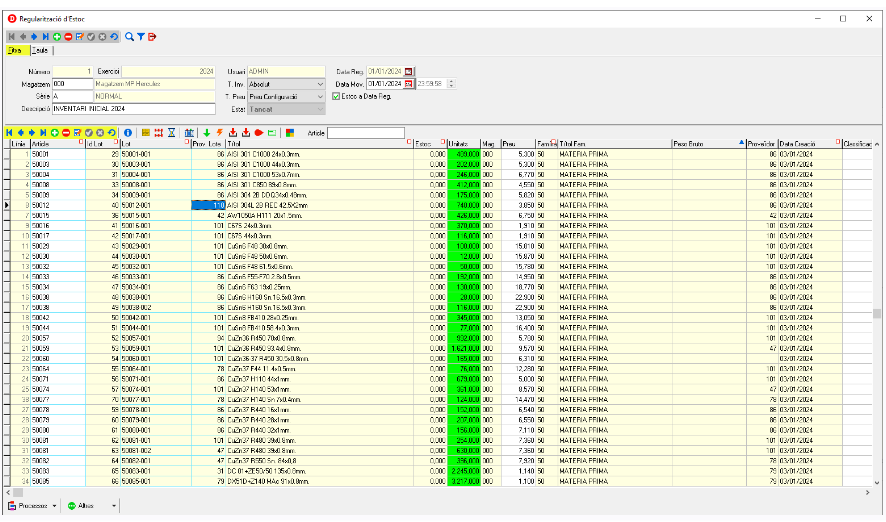This screenshot has width=886, height=522.
Task: Select highlighted Prov. Lote cell 110
Action: pos(209,206)
